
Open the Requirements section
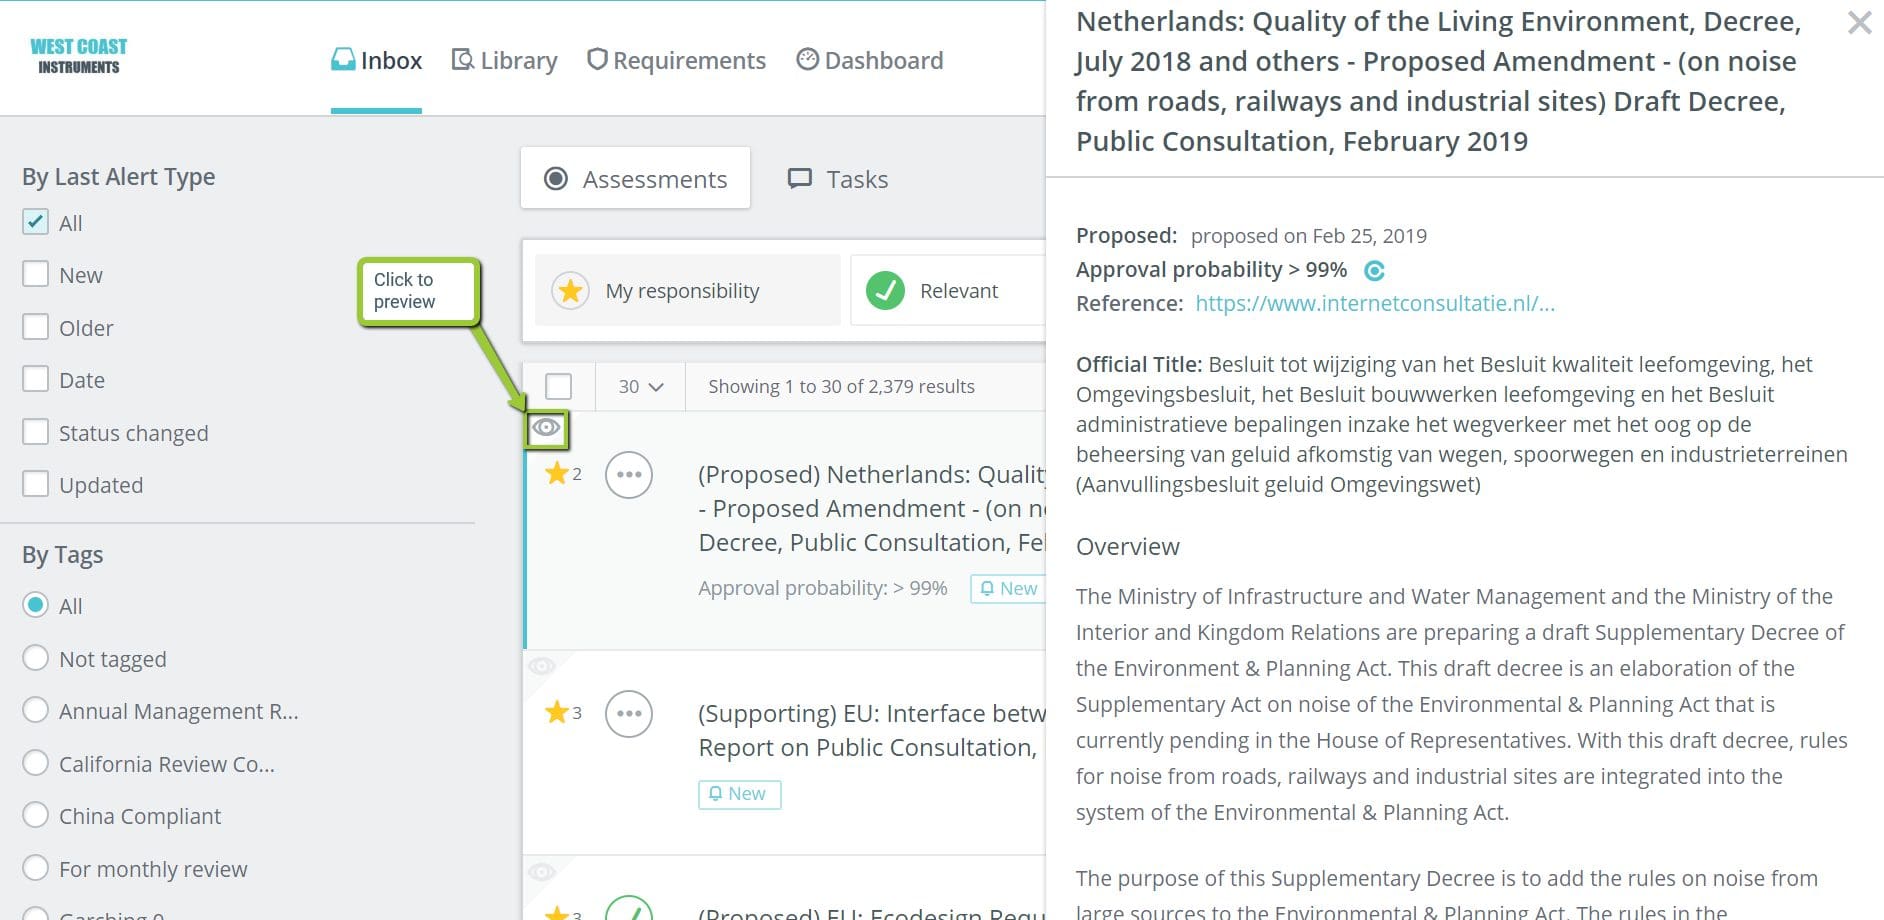coord(677,60)
